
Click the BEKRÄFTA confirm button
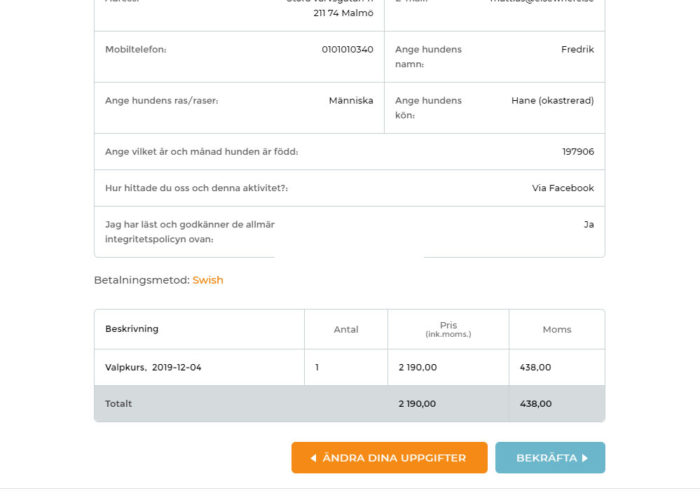coord(550,458)
